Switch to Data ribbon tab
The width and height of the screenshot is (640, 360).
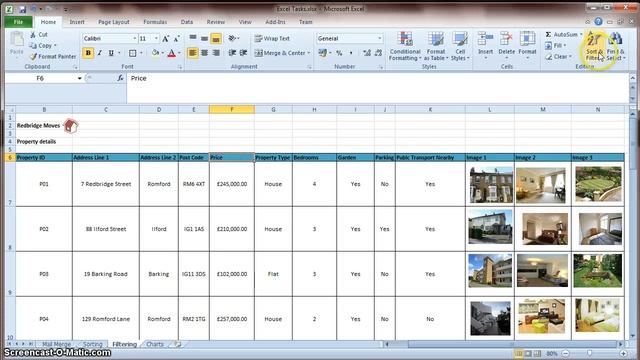(x=187, y=22)
